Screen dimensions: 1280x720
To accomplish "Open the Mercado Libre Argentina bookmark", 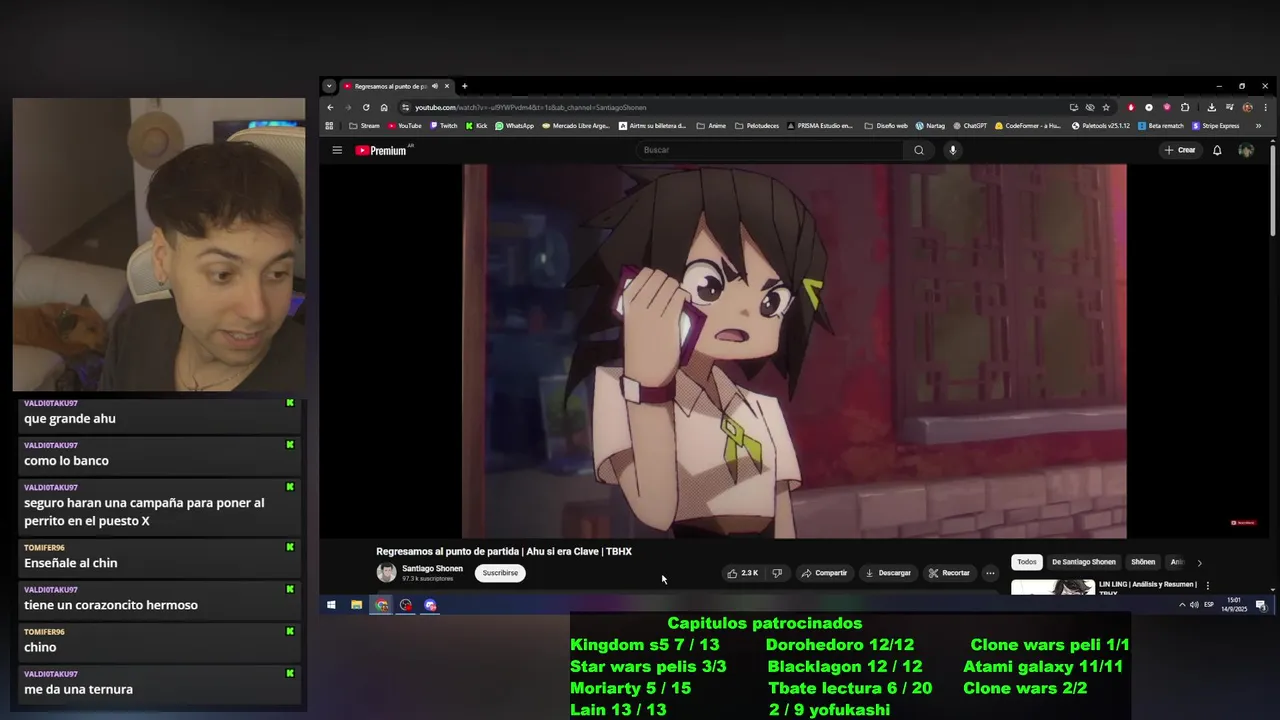I will pos(575,126).
